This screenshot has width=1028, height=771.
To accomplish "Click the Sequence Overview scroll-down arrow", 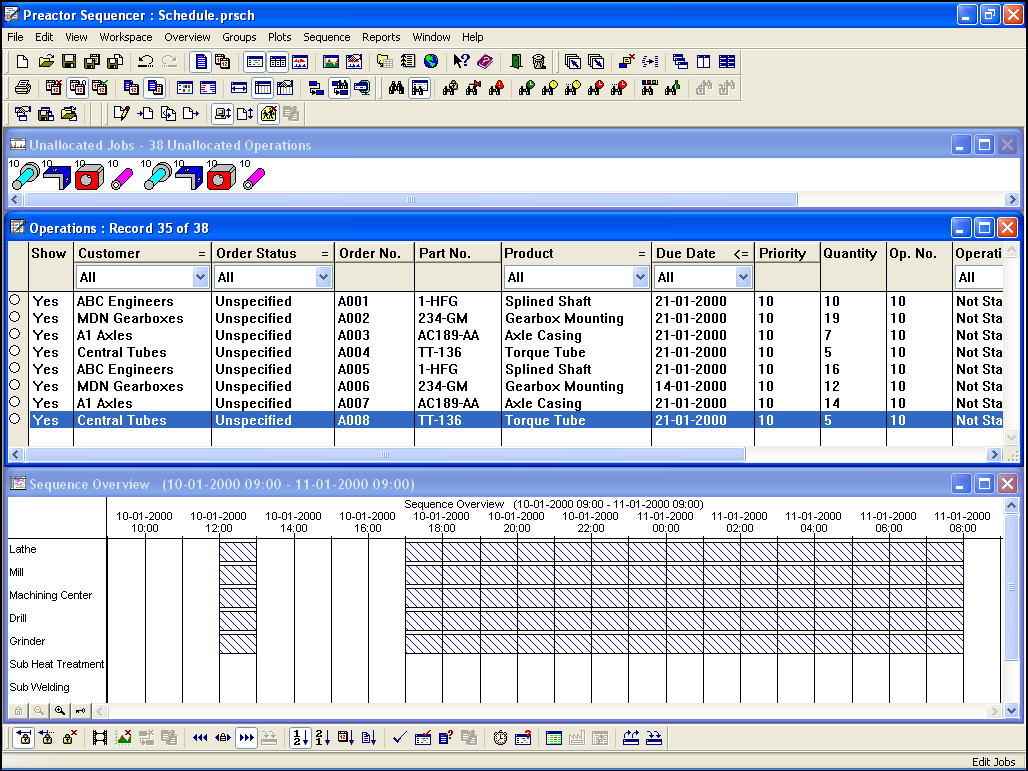I will tap(1011, 710).
